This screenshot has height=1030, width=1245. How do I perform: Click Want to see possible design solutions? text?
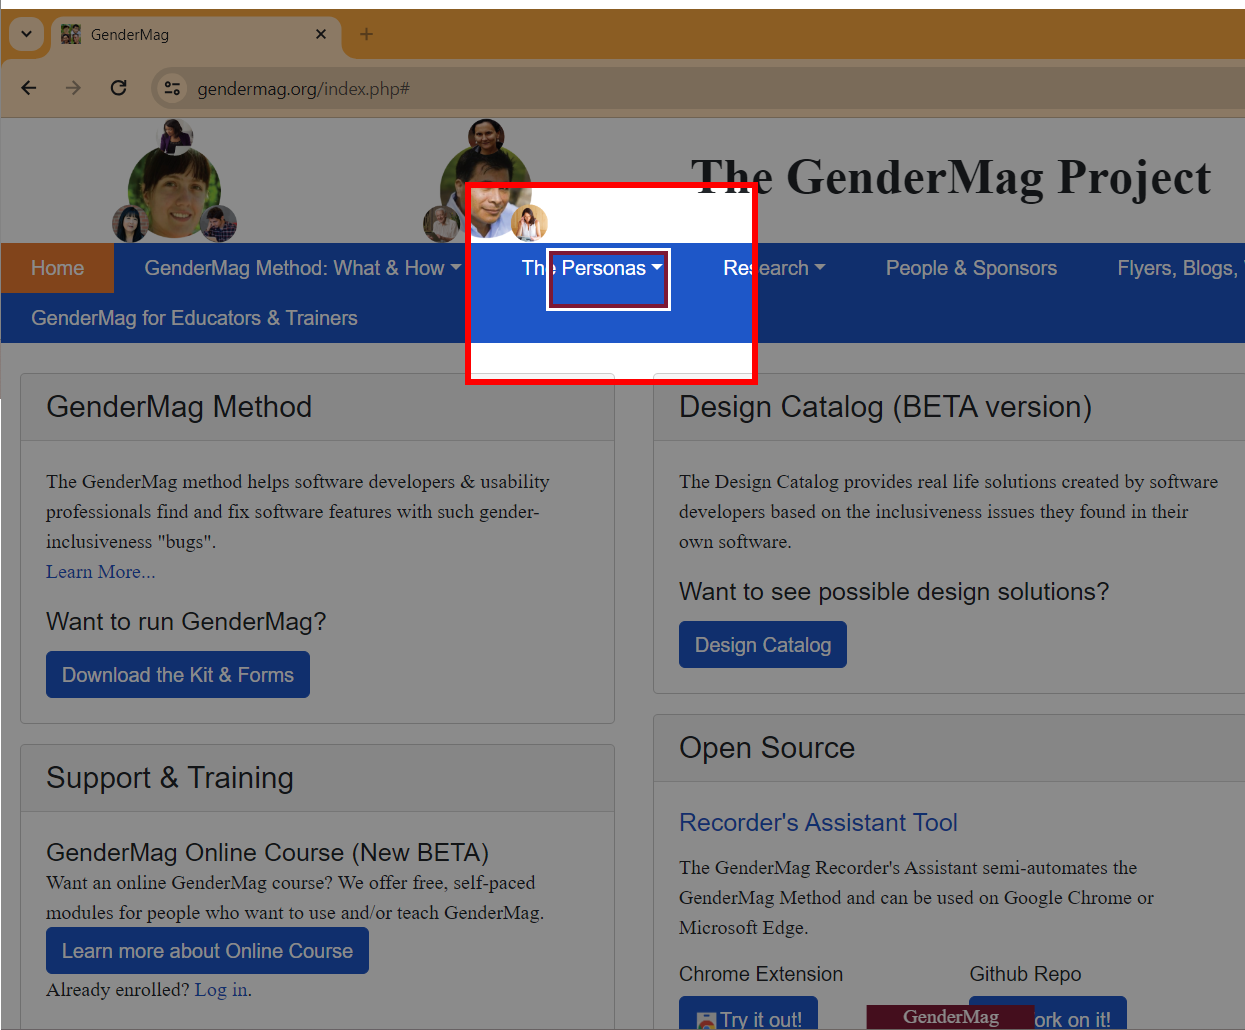click(894, 591)
